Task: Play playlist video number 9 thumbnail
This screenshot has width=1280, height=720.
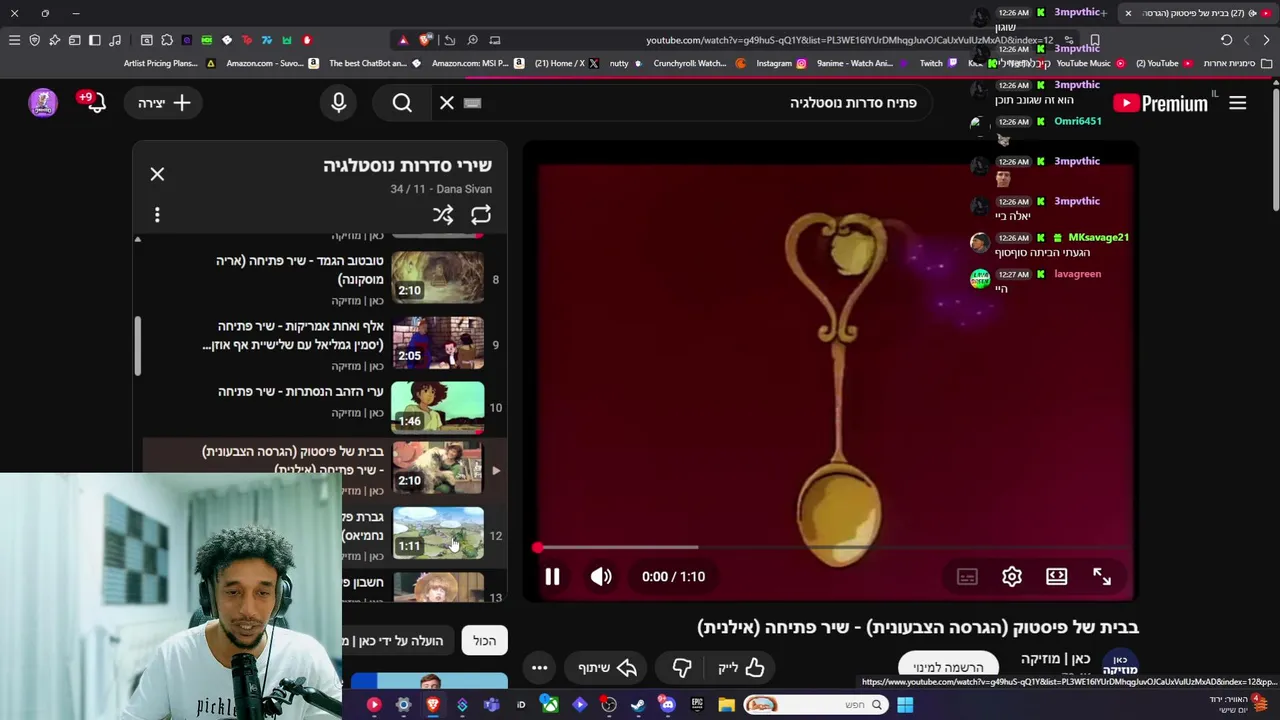Action: click(437, 342)
